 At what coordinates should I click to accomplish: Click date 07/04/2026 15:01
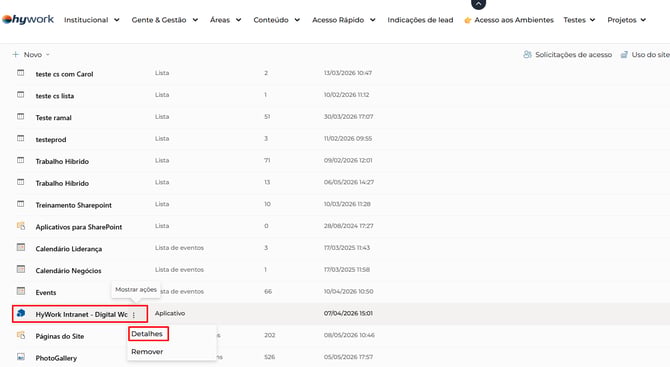[x=348, y=313]
